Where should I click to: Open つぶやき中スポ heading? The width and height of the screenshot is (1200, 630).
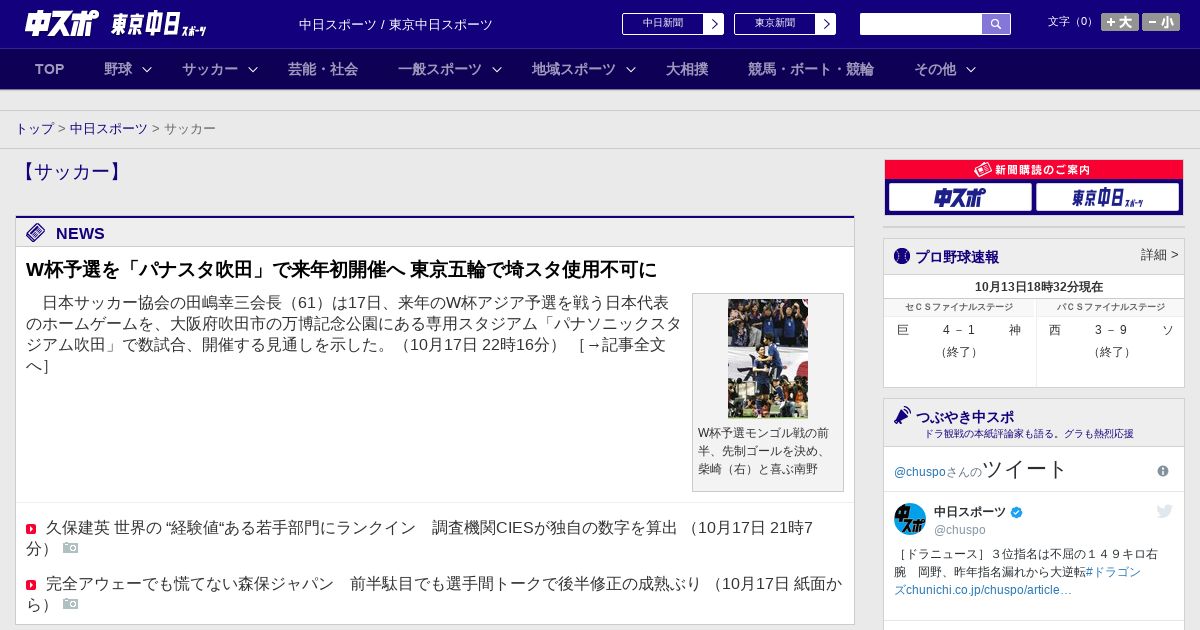click(965, 417)
